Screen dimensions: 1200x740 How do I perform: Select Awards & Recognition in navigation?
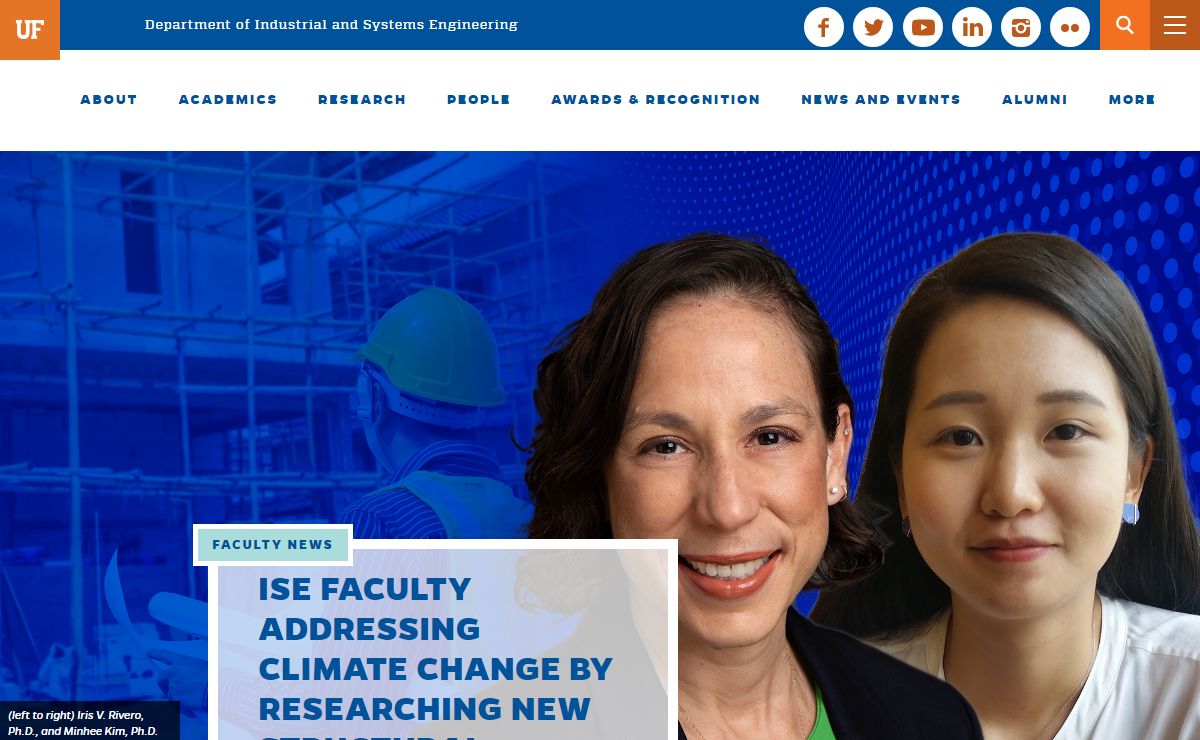point(656,100)
